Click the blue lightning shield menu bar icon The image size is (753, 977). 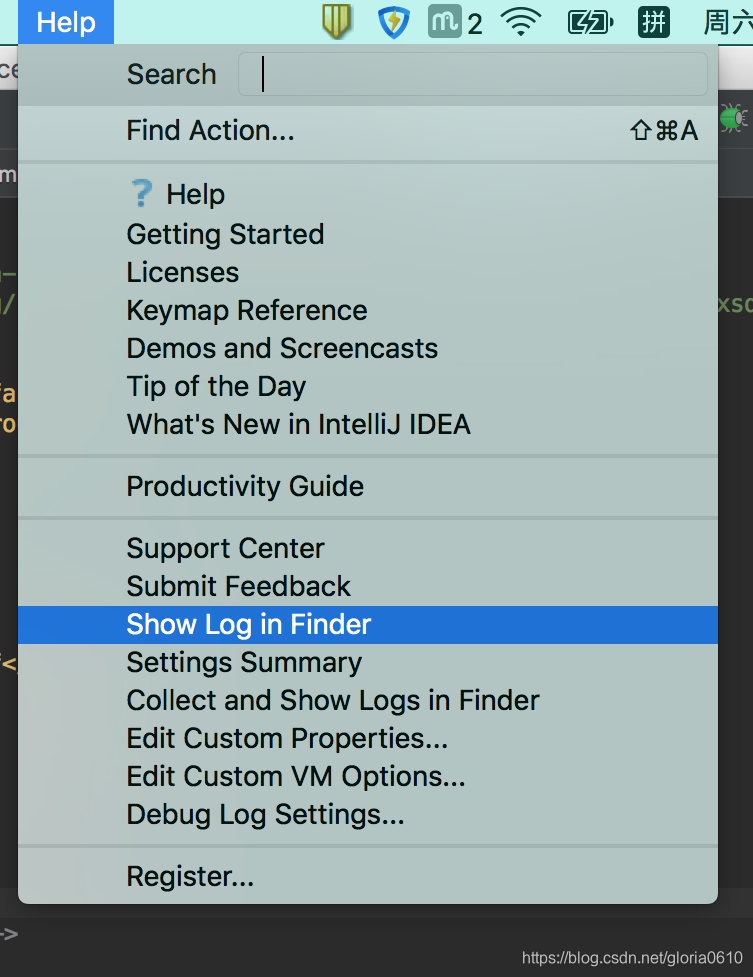coord(393,21)
